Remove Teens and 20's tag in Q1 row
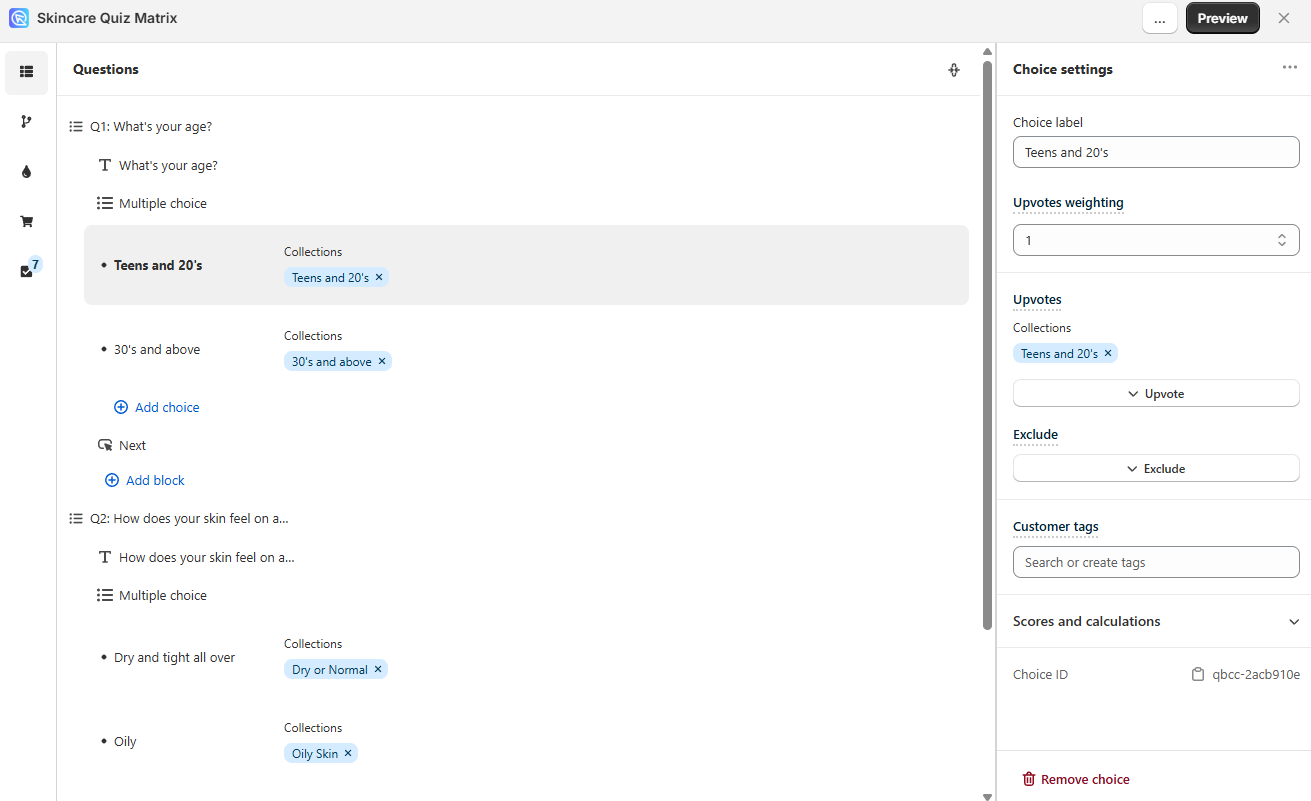 tap(379, 277)
